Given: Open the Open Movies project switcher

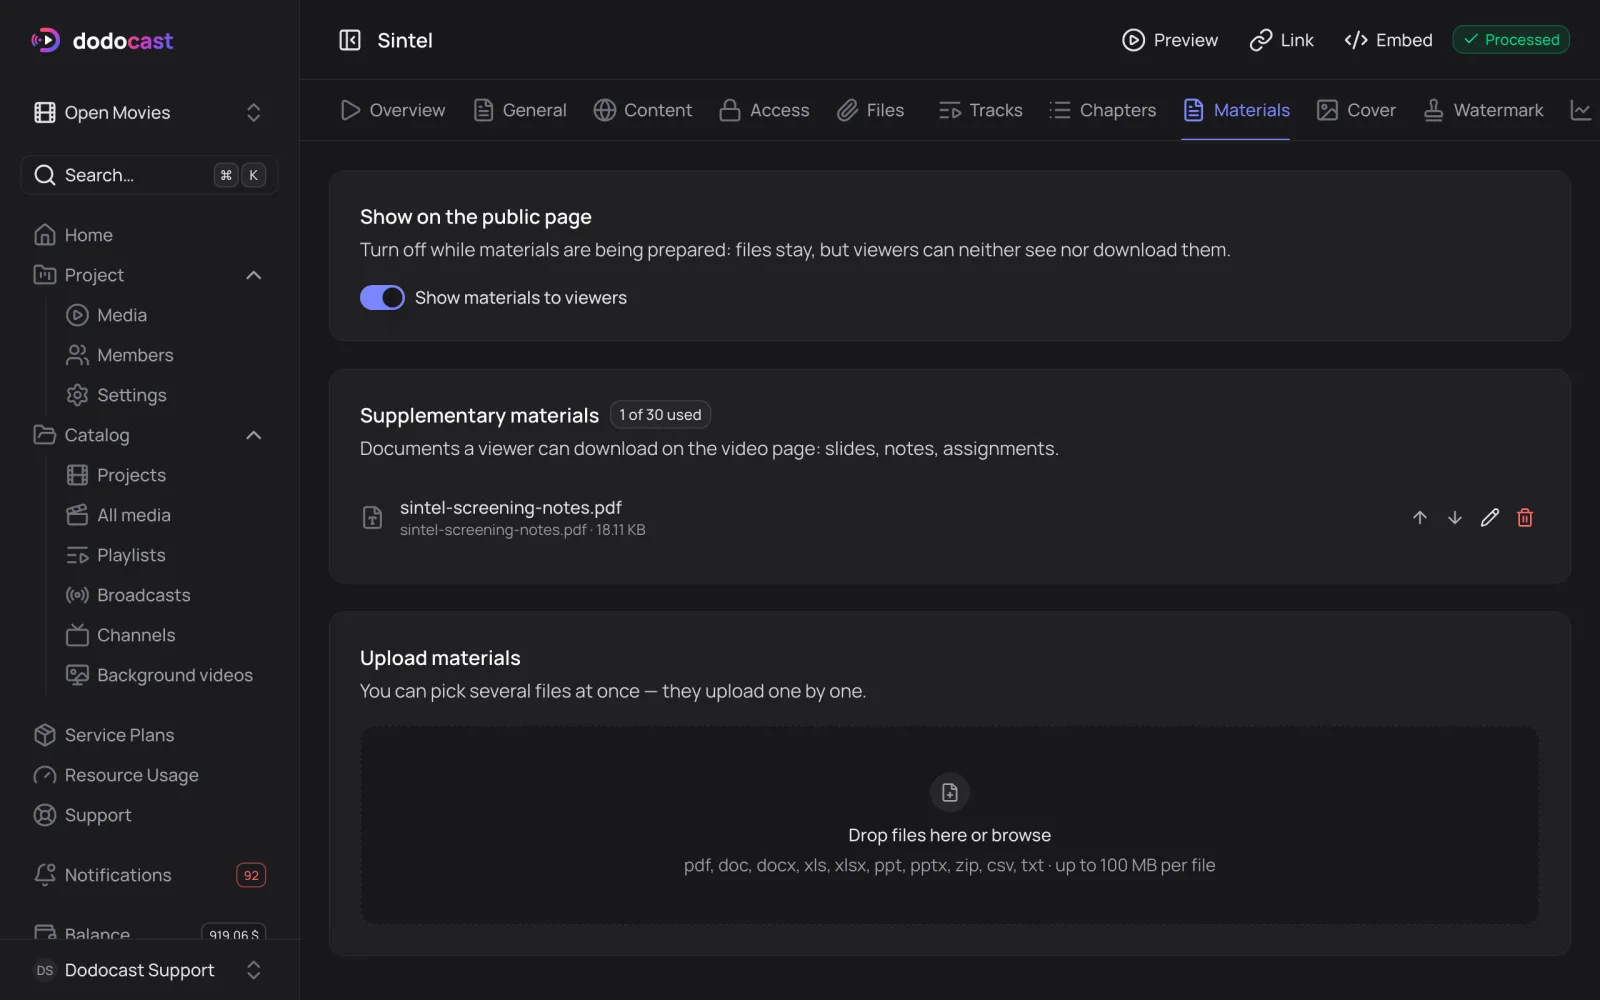Looking at the screenshot, I should tap(149, 112).
